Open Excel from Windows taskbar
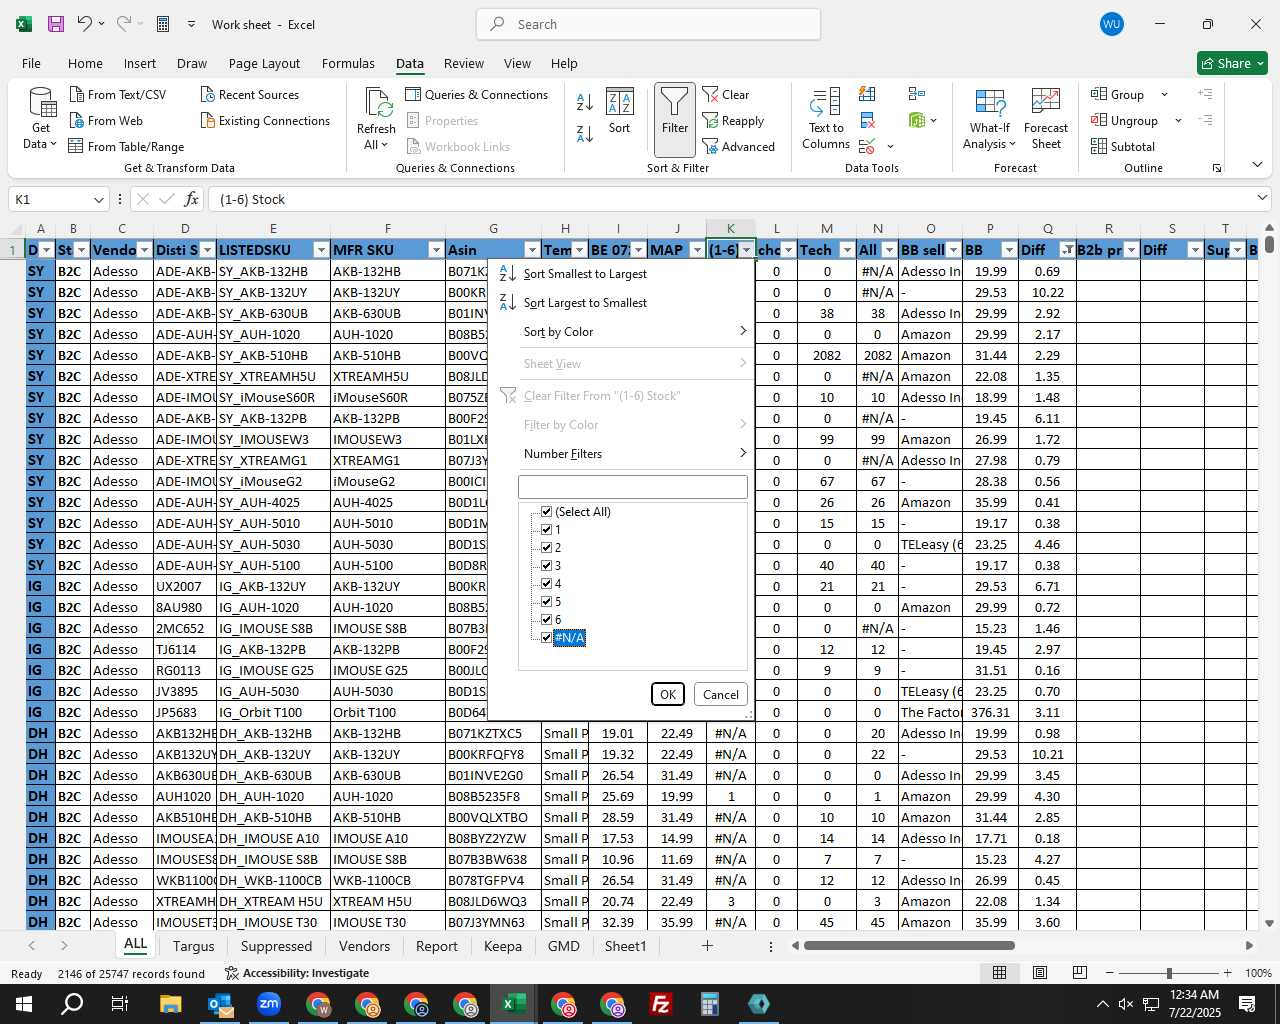This screenshot has height=1024, width=1280. (514, 1004)
